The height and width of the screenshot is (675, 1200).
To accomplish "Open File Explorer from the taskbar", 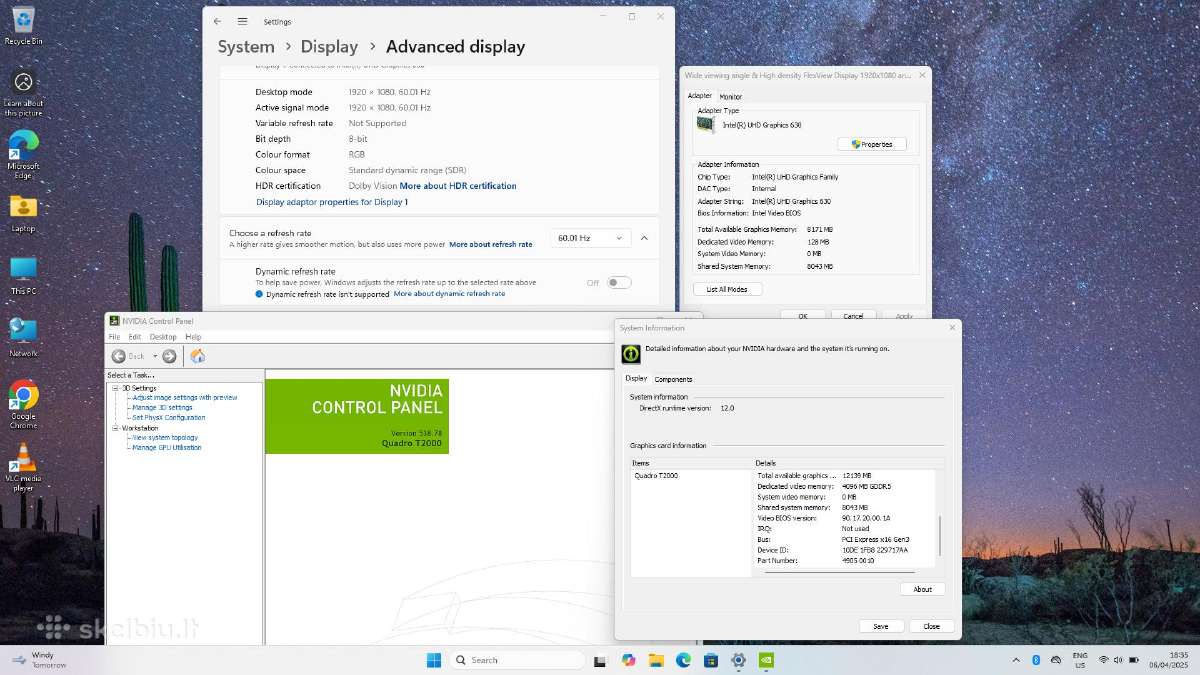I will [656, 660].
